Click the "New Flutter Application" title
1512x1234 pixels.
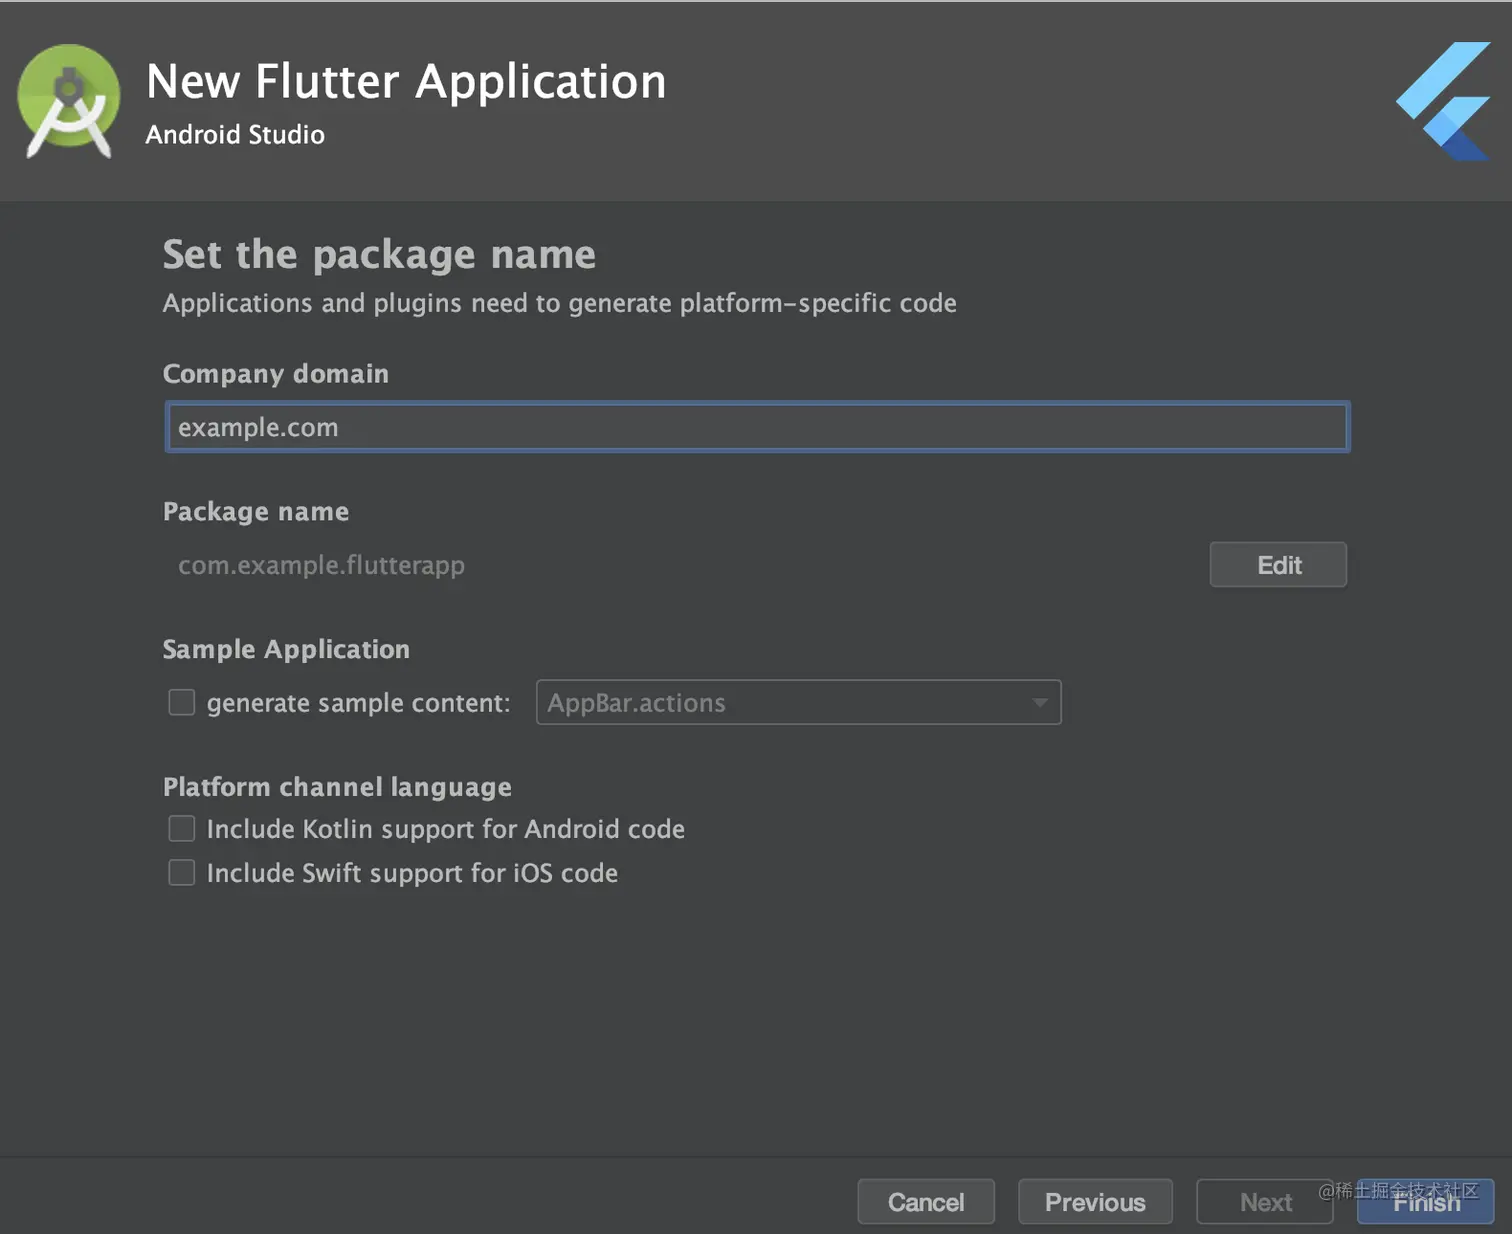click(406, 81)
